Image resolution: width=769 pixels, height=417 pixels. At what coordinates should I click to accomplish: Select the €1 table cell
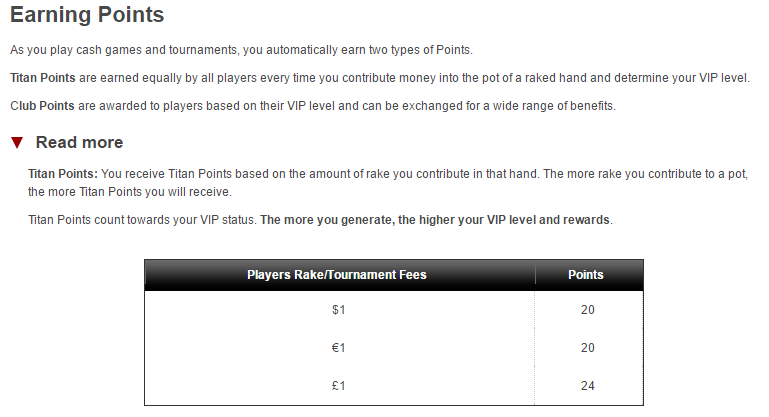click(338, 348)
